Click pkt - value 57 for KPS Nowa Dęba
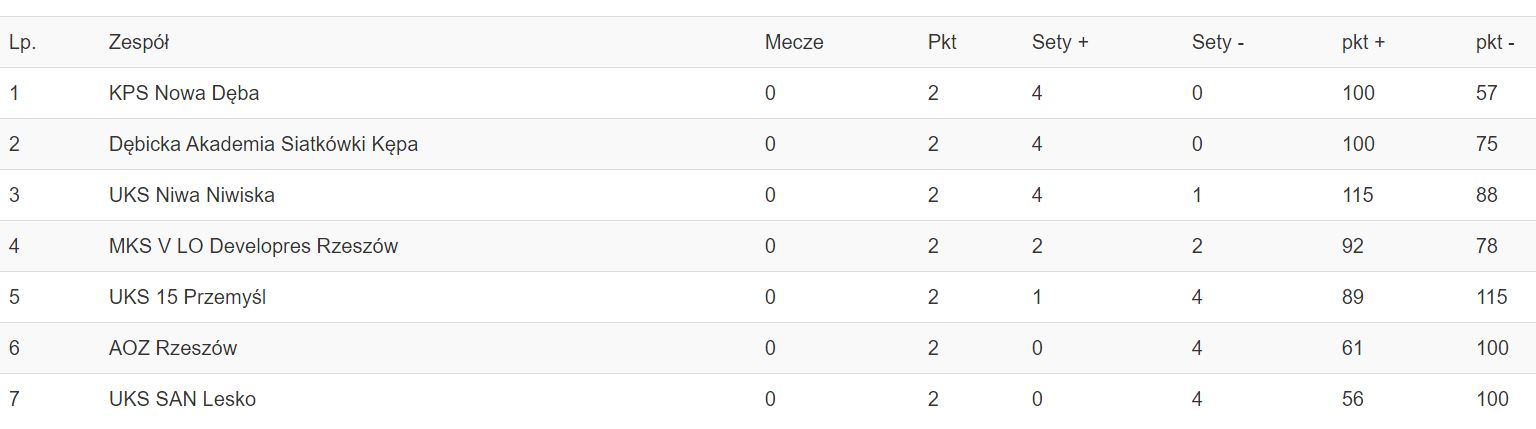This screenshot has height=429, width=1536. [1486, 93]
